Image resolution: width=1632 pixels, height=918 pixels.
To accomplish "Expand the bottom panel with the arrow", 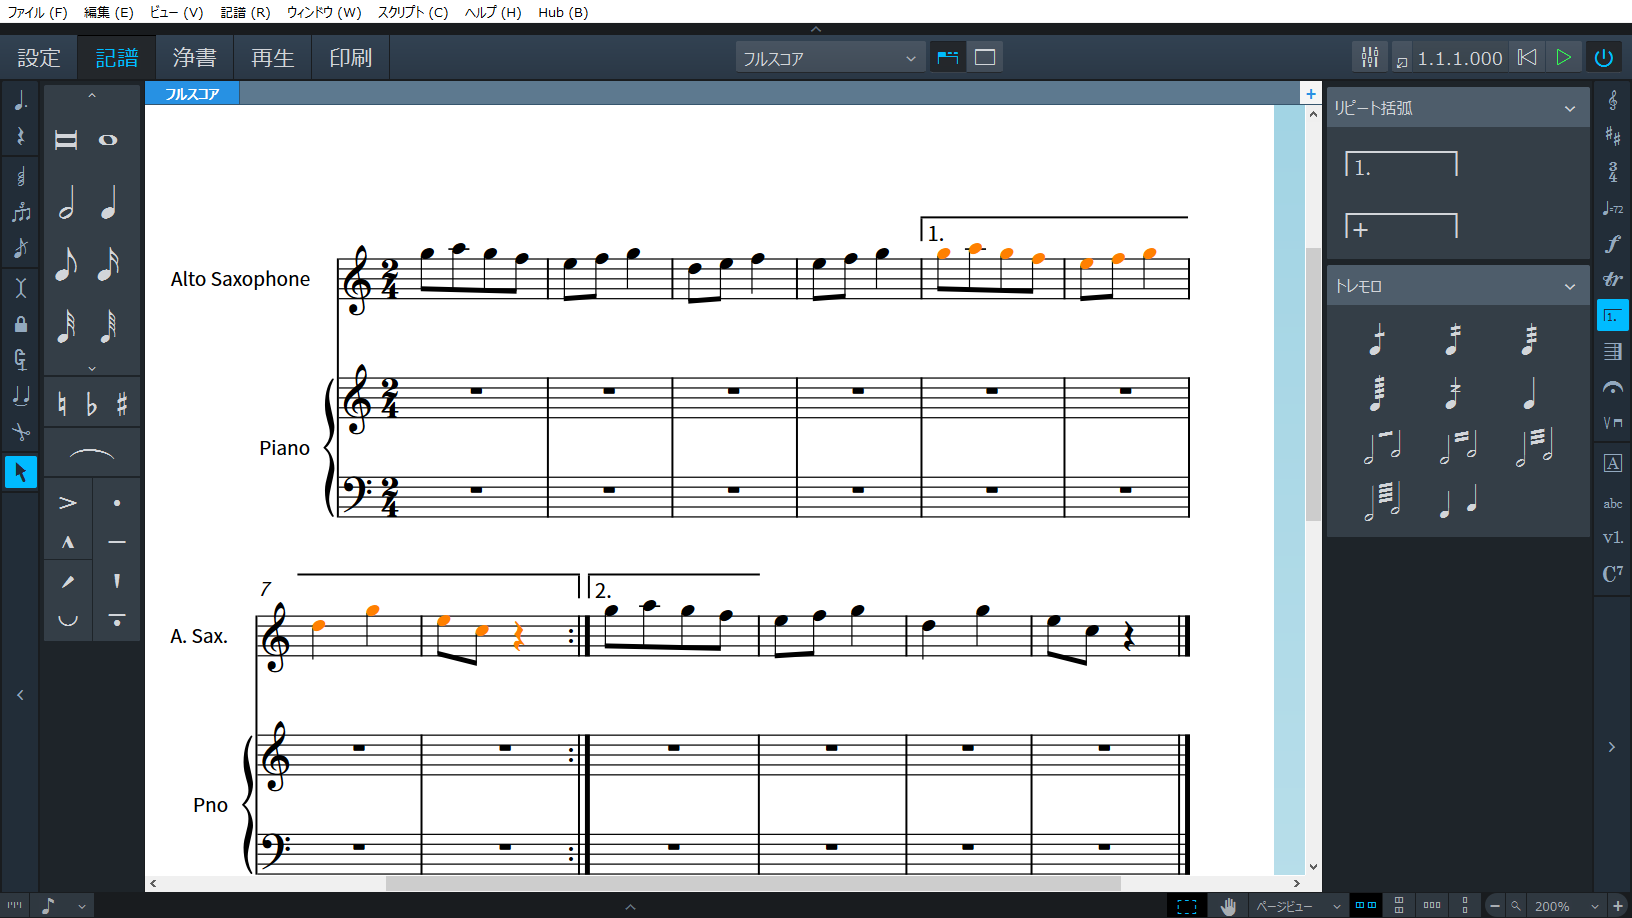I will coord(630,907).
